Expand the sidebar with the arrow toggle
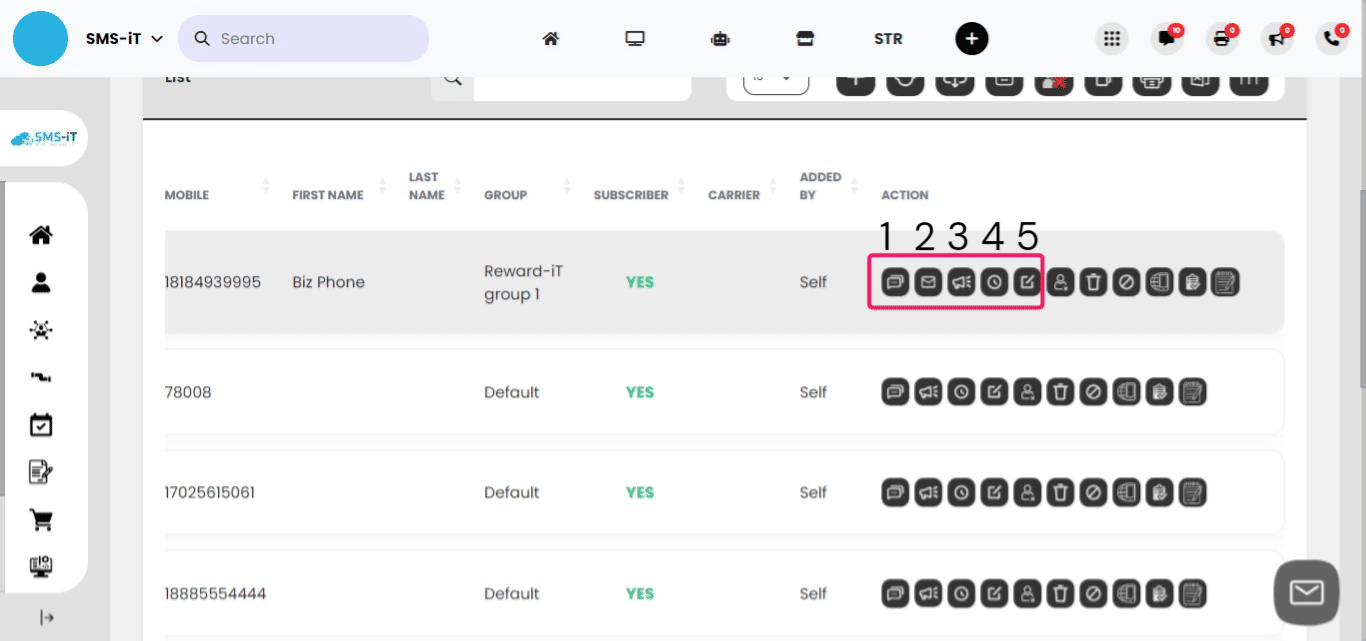Screen dimensions: 1366x641 46,617
